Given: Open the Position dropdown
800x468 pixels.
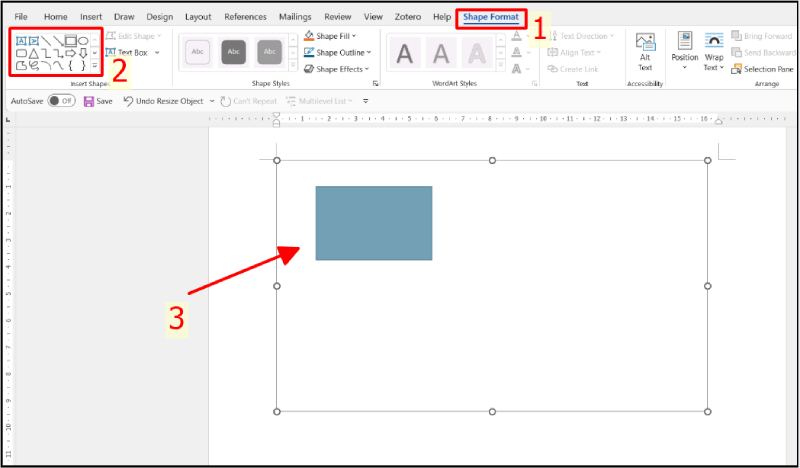Looking at the screenshot, I should click(685, 51).
